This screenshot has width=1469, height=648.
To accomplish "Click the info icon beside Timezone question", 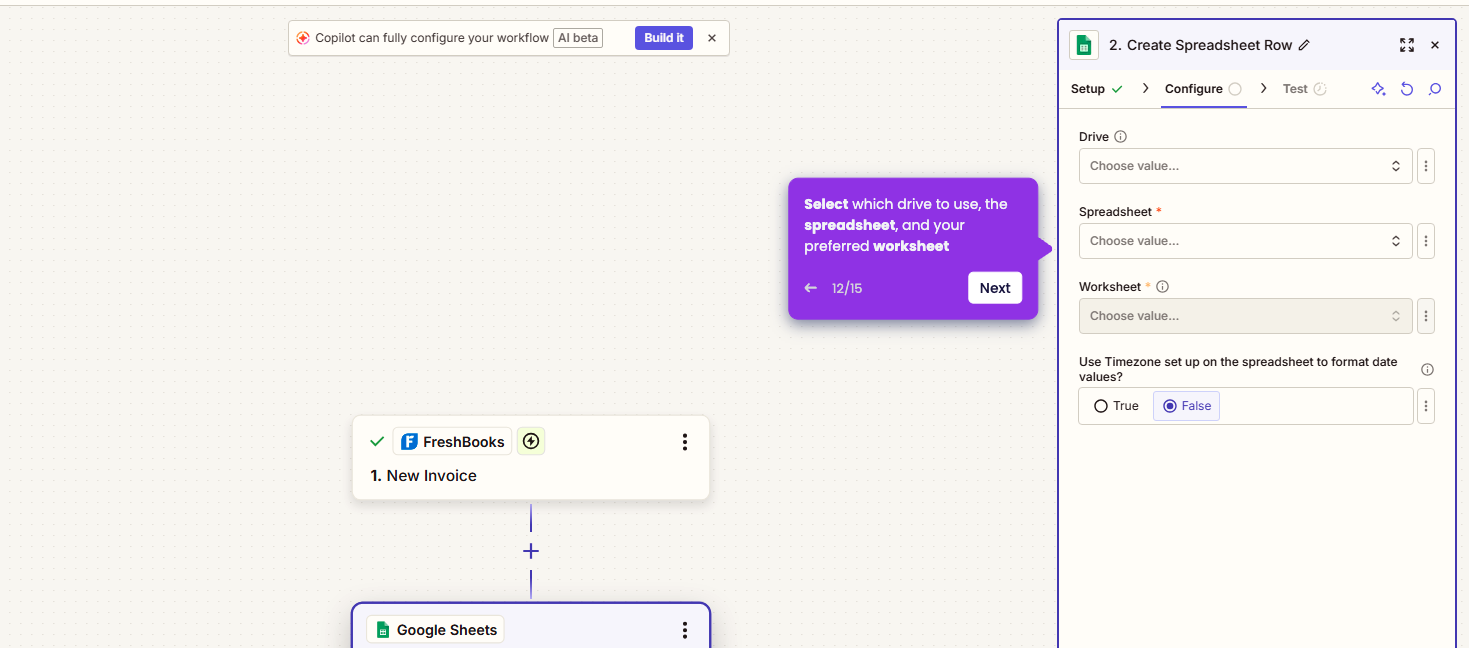I will [x=1428, y=369].
